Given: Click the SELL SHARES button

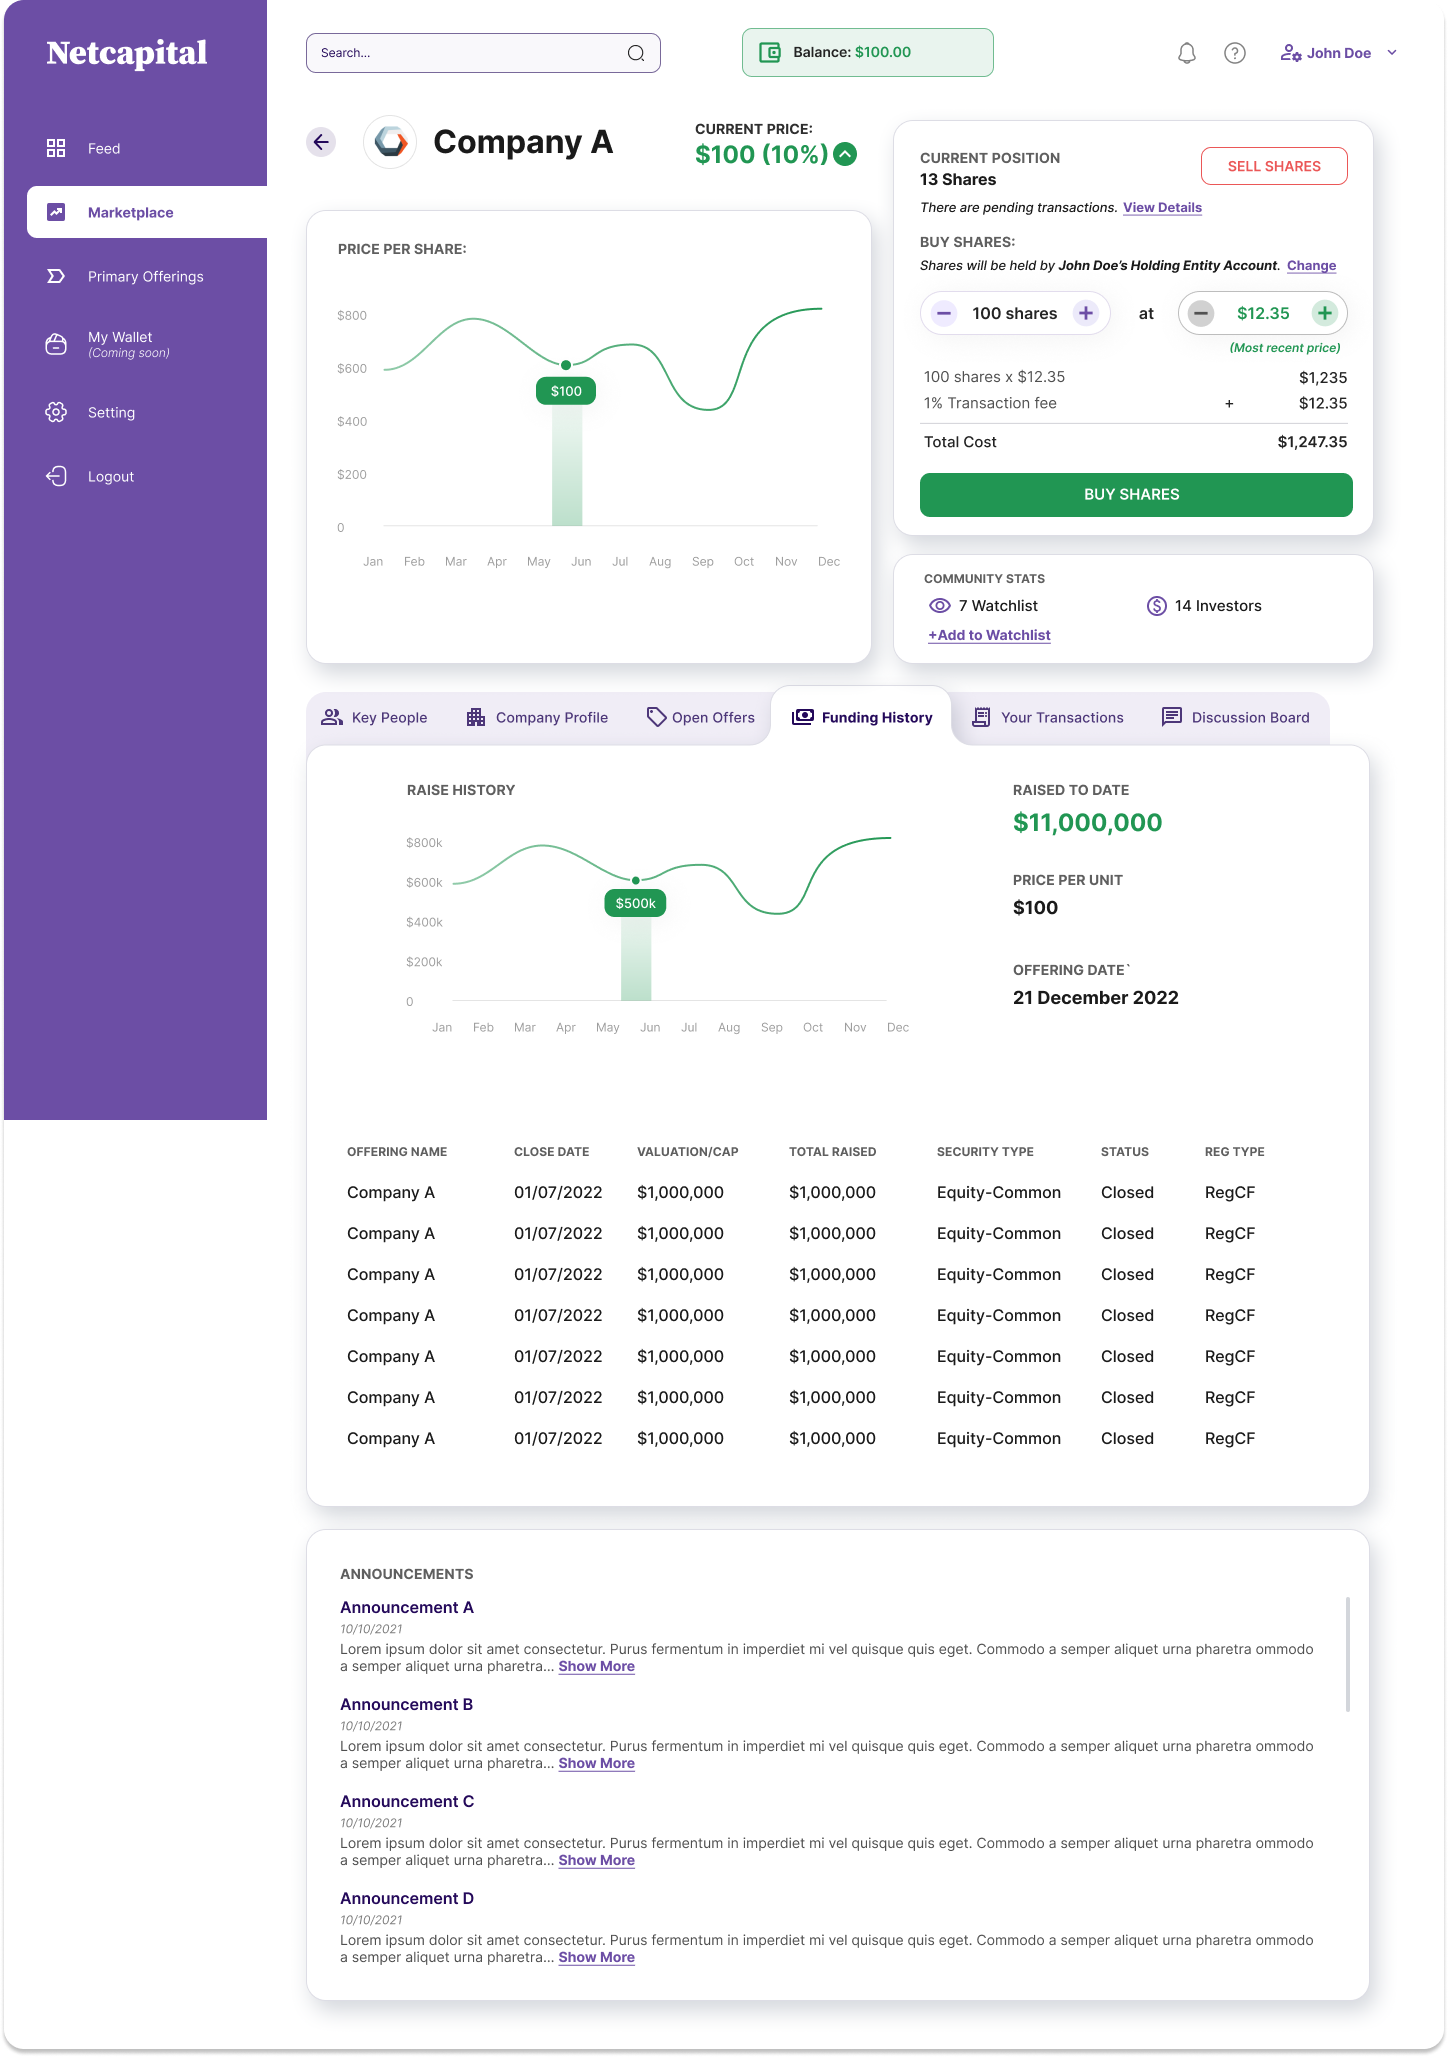Looking at the screenshot, I should (1274, 166).
